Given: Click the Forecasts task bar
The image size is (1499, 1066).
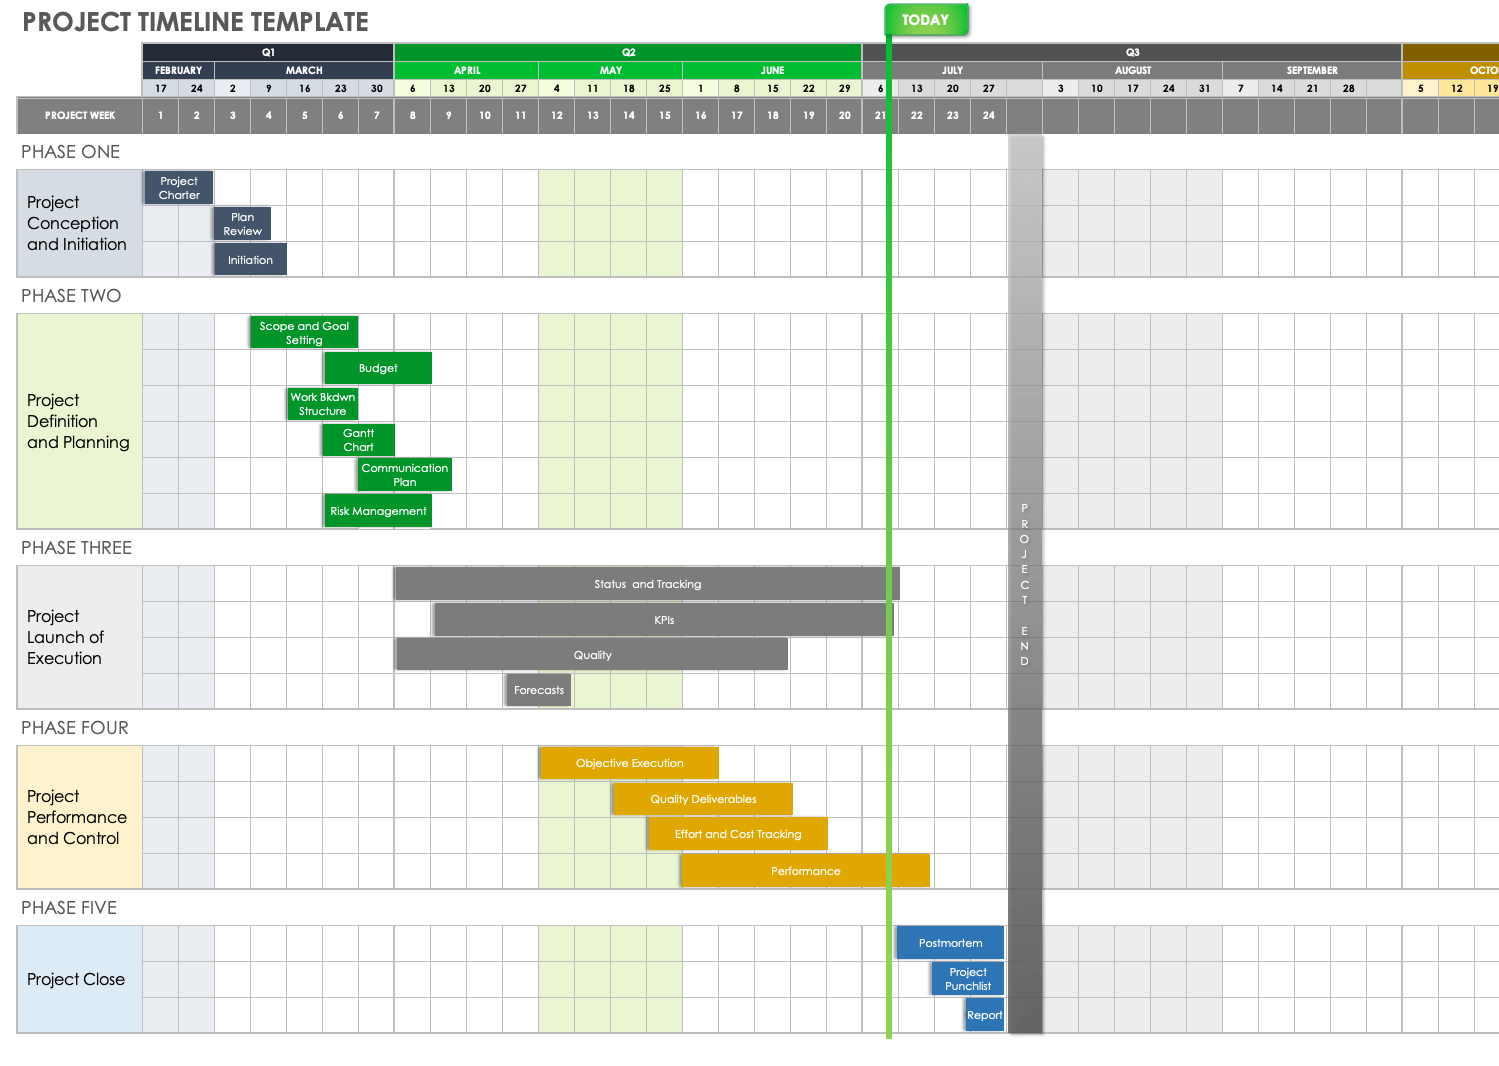Looking at the screenshot, I should tap(539, 690).
